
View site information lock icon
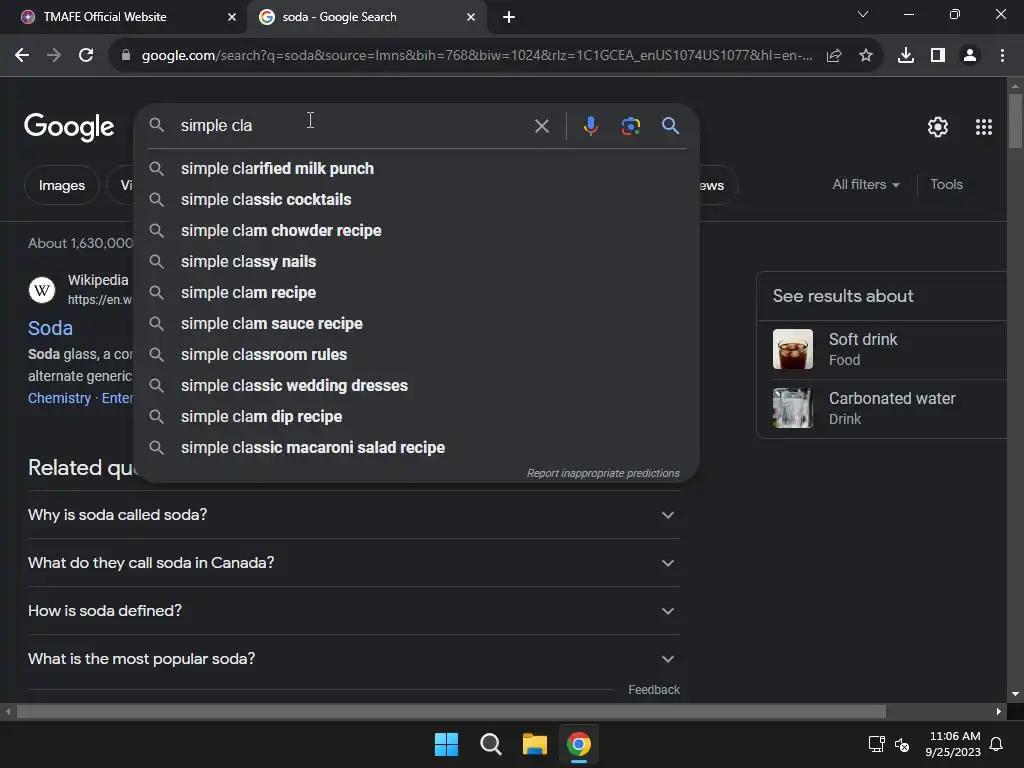pyautogui.click(x=125, y=56)
